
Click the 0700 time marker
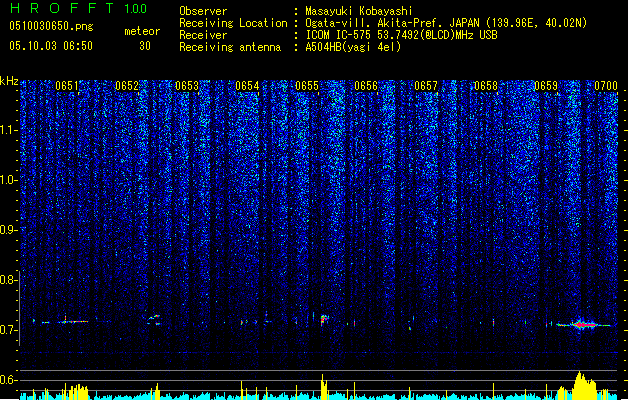(606, 86)
